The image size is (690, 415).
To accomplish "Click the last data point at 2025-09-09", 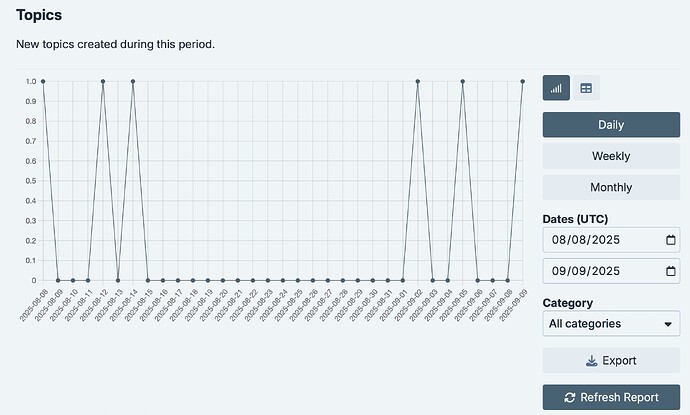I will point(522,81).
